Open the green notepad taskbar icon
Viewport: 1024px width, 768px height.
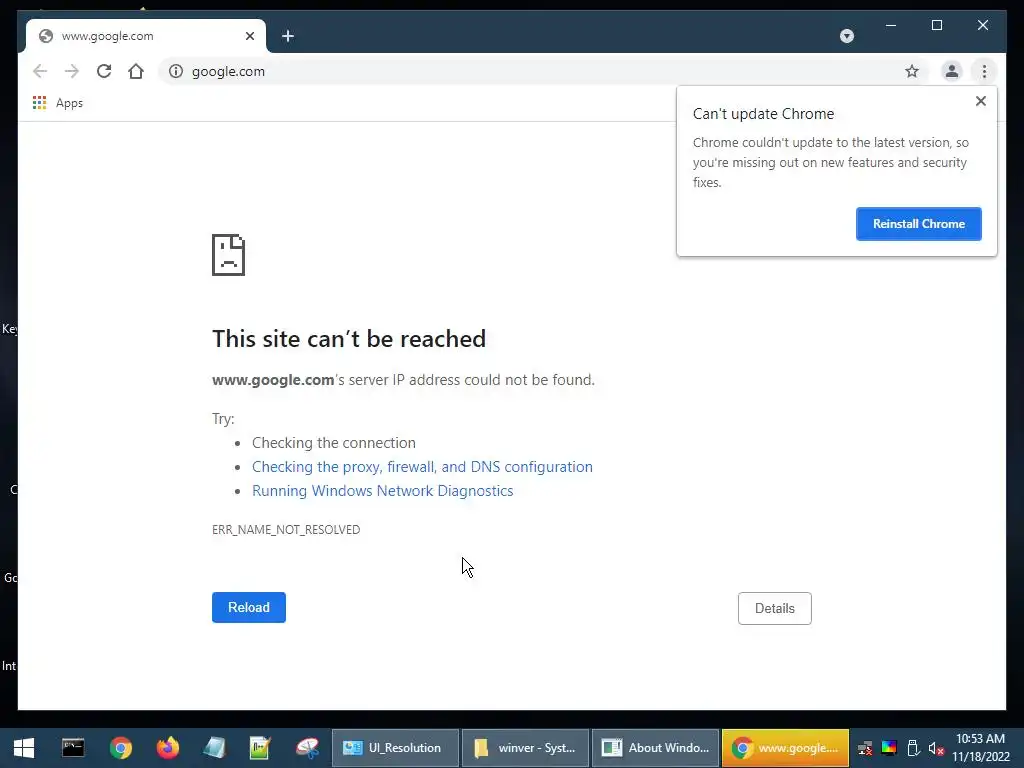[x=260, y=748]
